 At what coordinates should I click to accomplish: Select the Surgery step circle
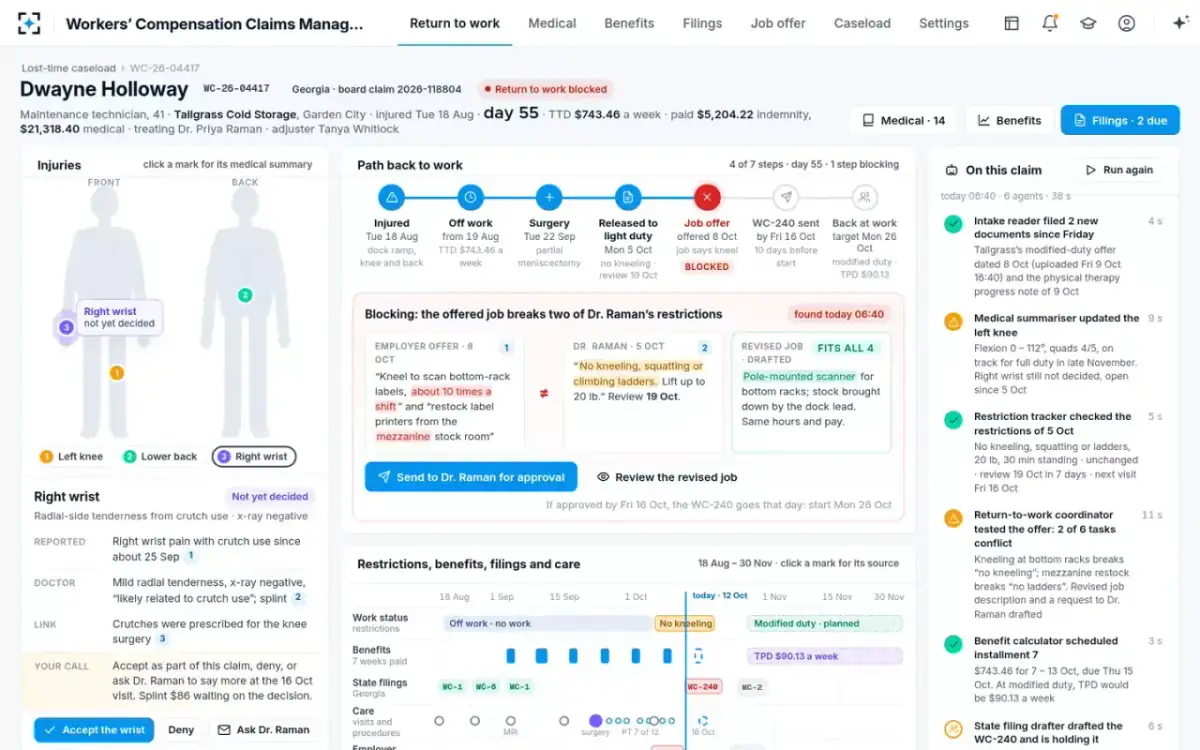(549, 197)
